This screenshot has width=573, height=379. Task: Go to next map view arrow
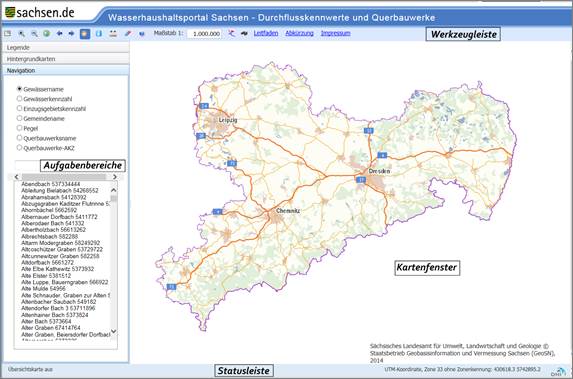72,34
